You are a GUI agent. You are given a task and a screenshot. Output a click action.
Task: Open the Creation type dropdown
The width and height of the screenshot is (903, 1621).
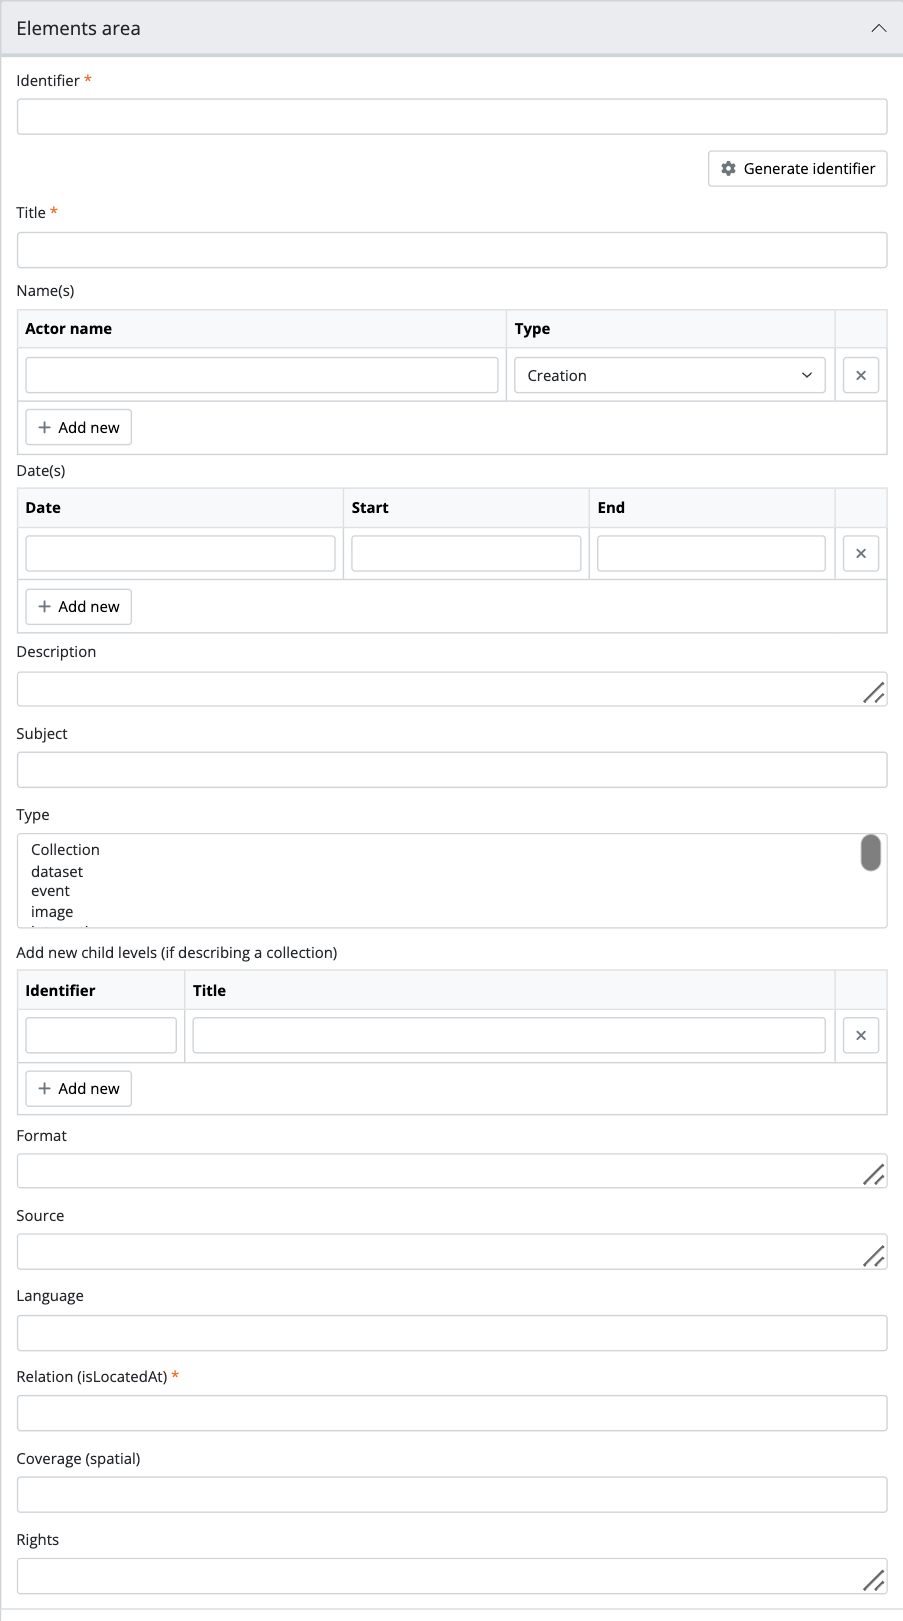point(669,375)
